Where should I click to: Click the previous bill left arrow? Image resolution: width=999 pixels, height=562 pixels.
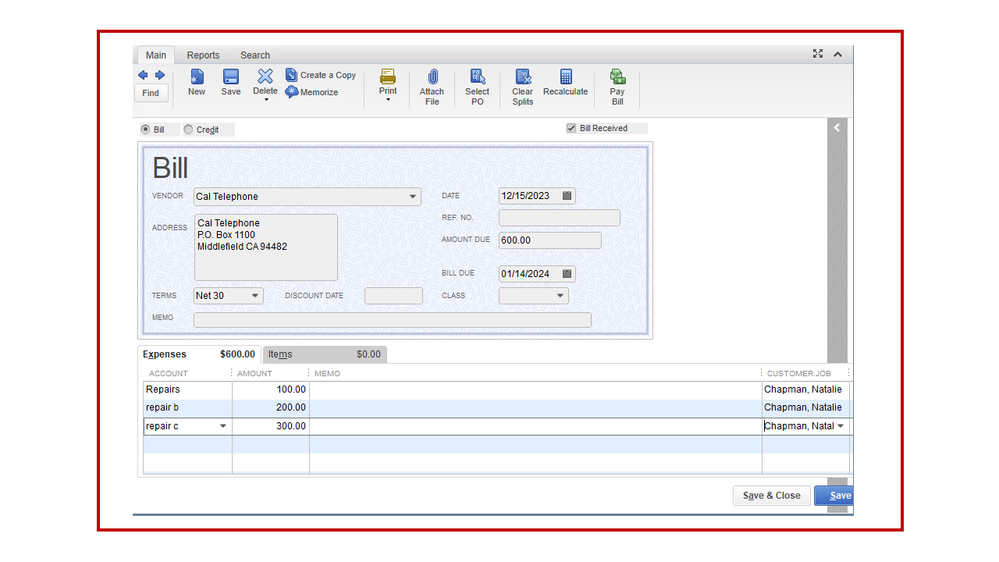(x=143, y=75)
